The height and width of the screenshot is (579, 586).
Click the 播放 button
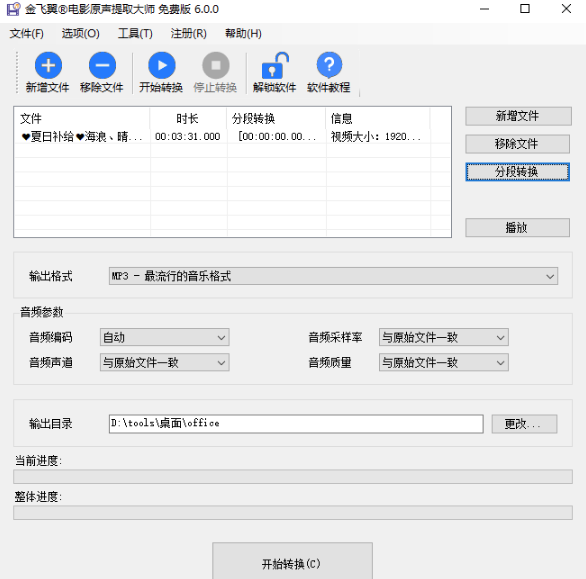(517, 228)
